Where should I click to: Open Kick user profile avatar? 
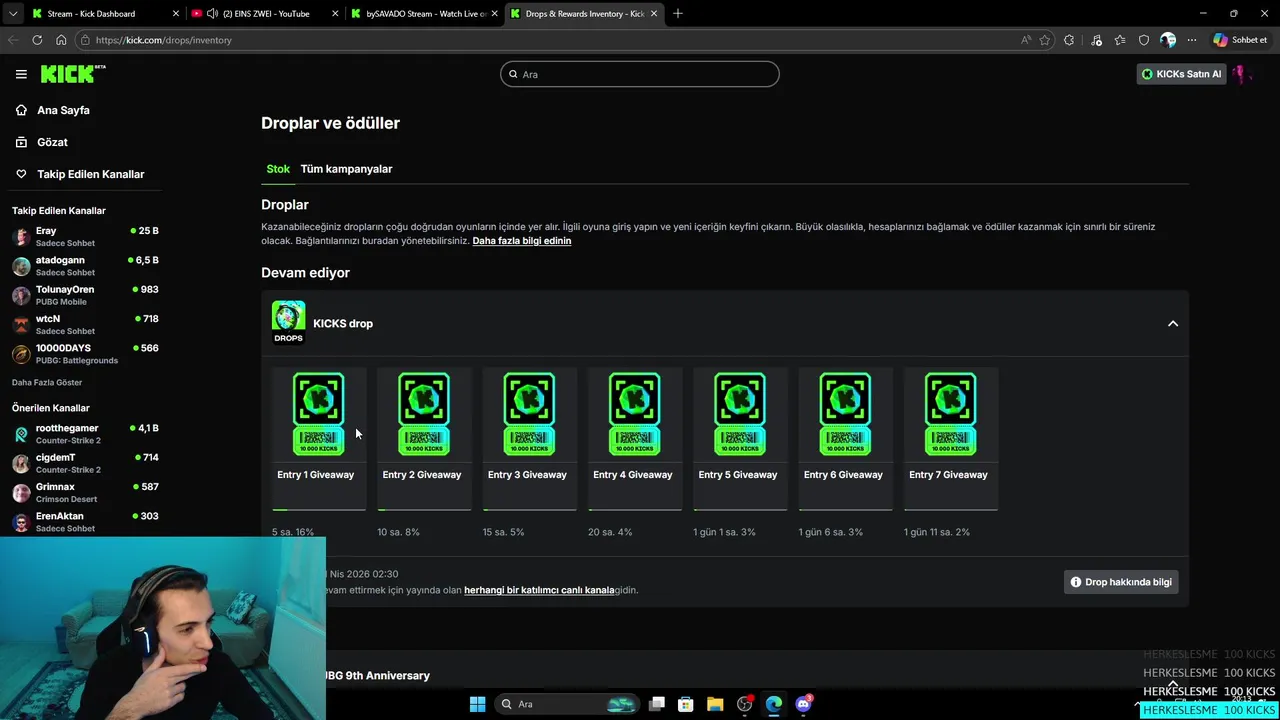(x=1241, y=74)
